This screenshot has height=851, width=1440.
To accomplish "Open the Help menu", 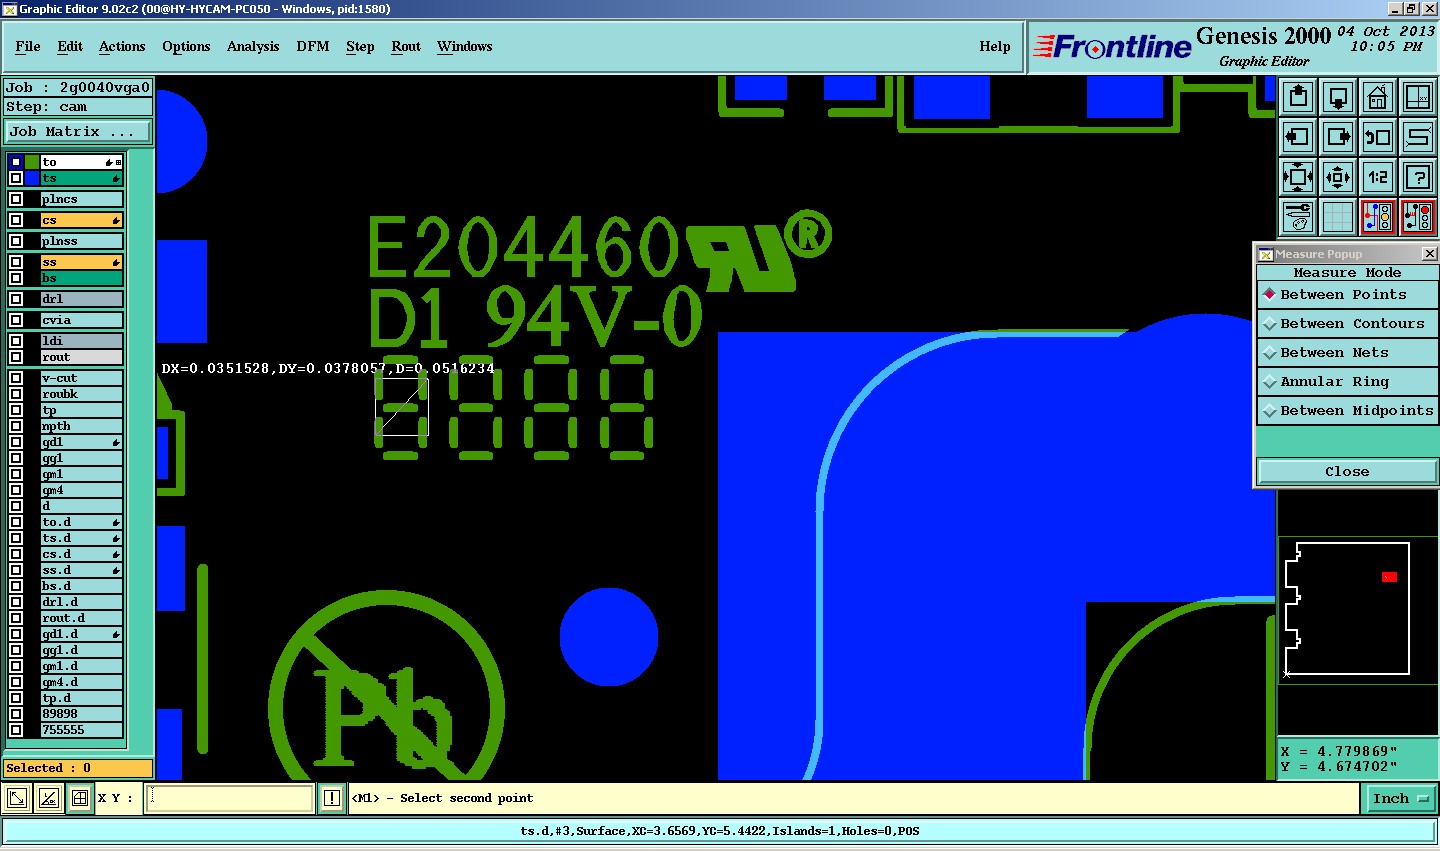I will pyautogui.click(x=995, y=46).
